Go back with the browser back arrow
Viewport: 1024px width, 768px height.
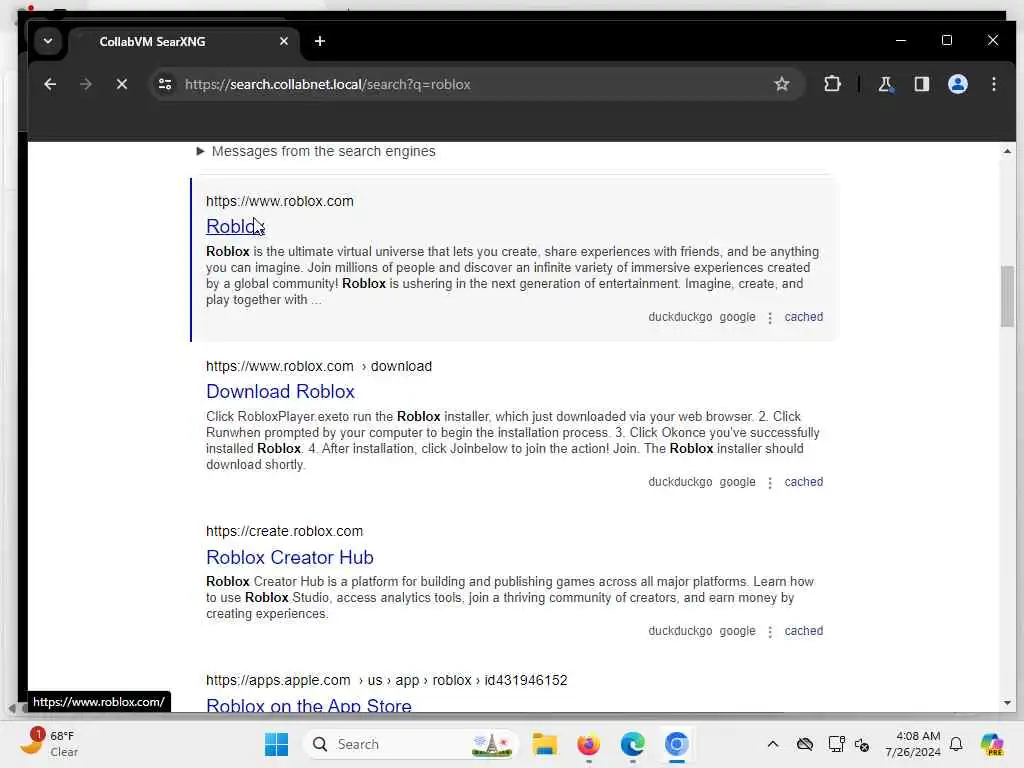[50, 84]
